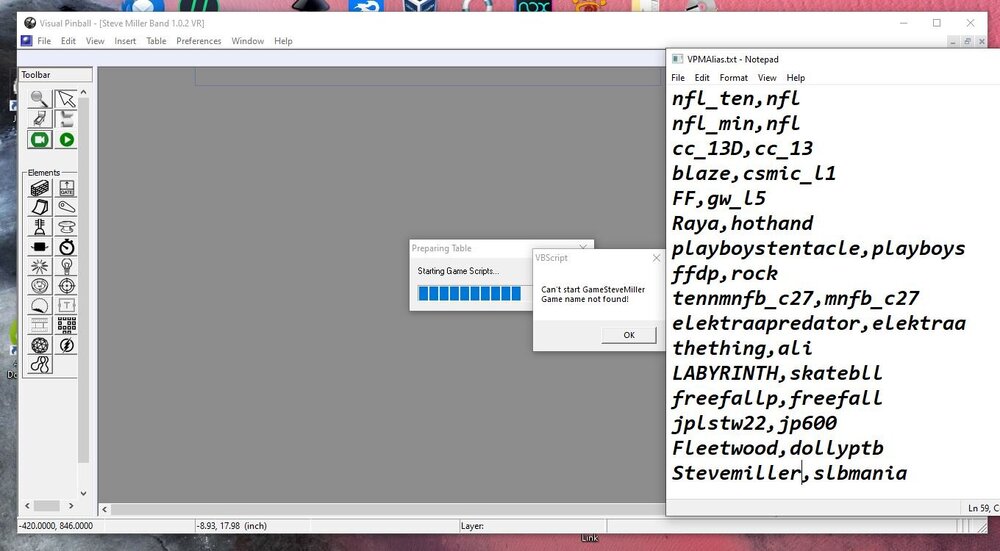Screen dimensions: 1000x551
Task: Open the Preferences menu
Action: [198, 41]
